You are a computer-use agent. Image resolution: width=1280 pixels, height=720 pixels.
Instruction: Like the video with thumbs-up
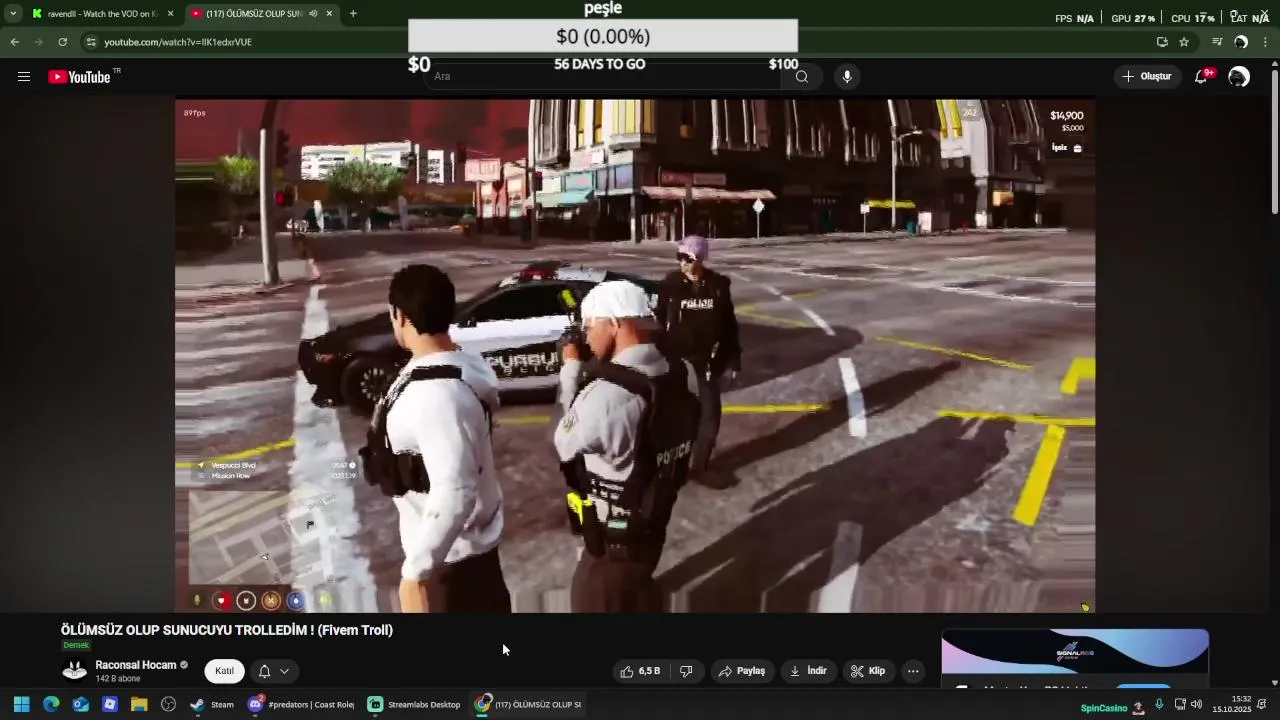point(640,671)
